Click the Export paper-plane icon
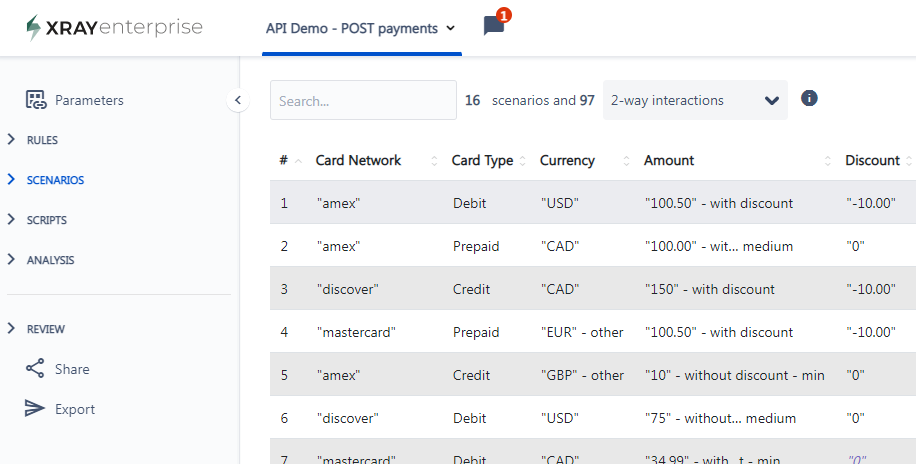 pos(35,408)
